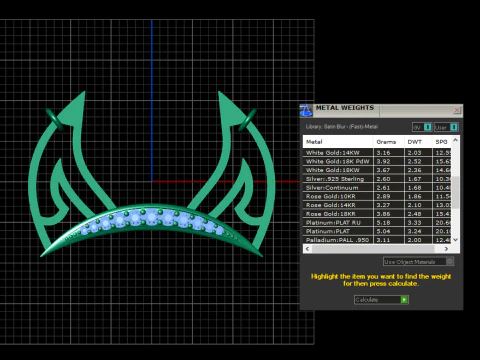Viewport: 480px width, 360px height.
Task: Click the right jump ring on the pendant
Action: coord(247,119)
